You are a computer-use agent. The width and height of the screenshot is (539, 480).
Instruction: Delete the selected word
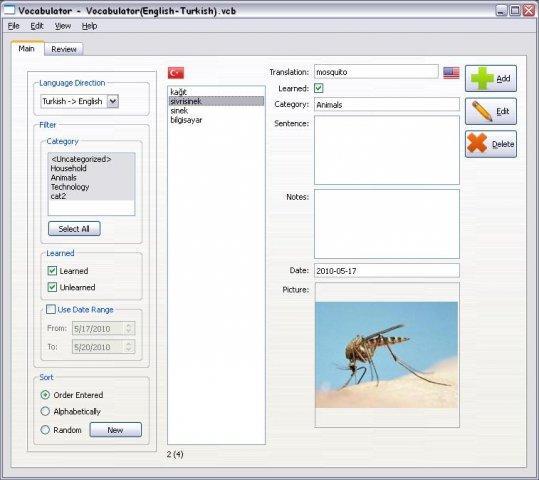pos(491,144)
